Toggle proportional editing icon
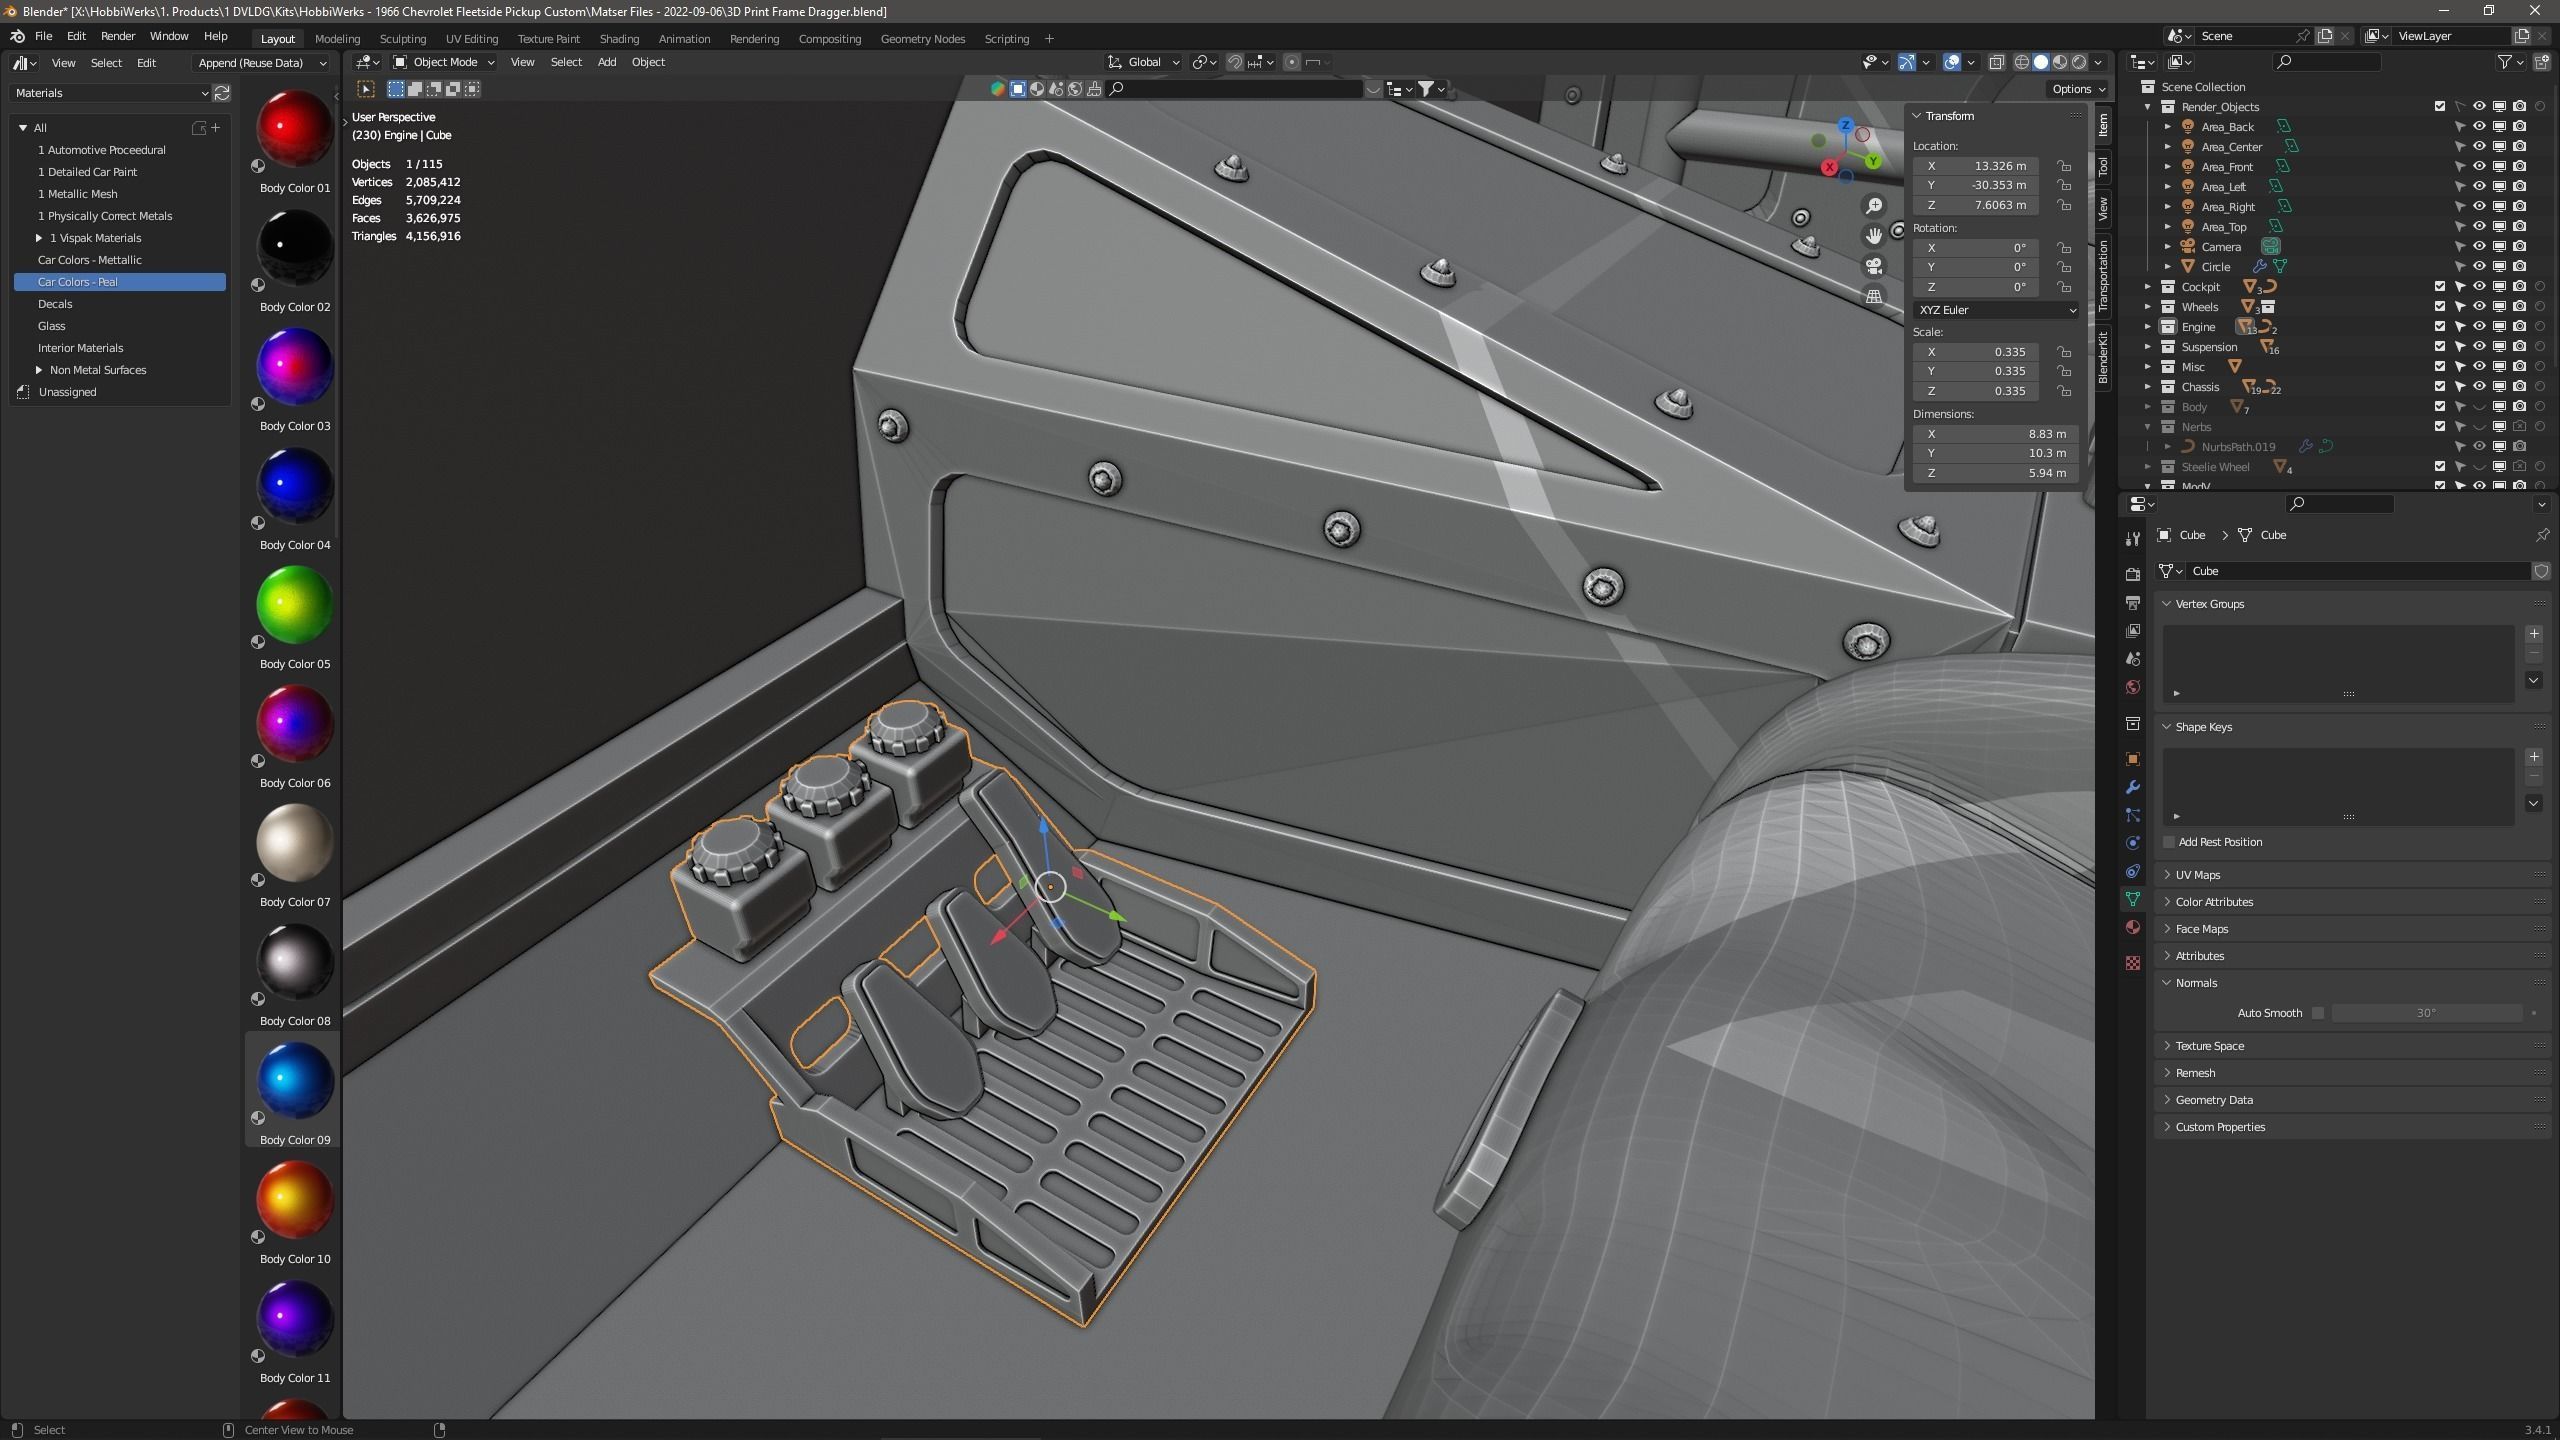The width and height of the screenshot is (2560, 1440). coord(1292,62)
